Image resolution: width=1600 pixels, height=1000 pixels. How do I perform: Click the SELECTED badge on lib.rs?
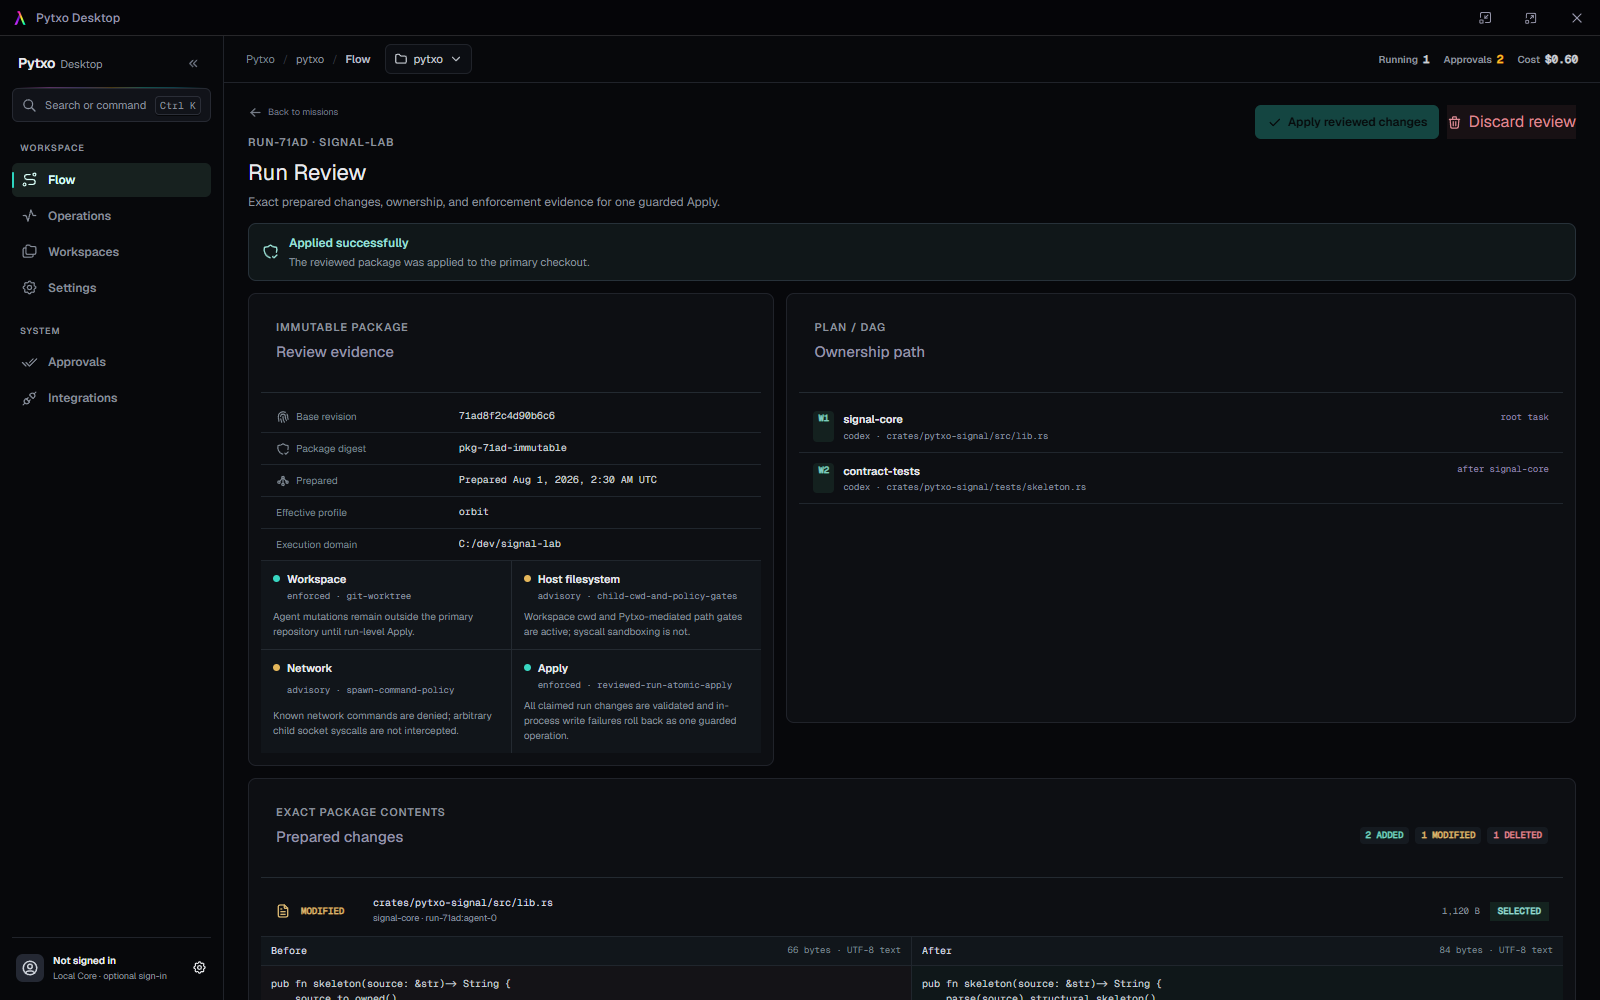point(1519,911)
